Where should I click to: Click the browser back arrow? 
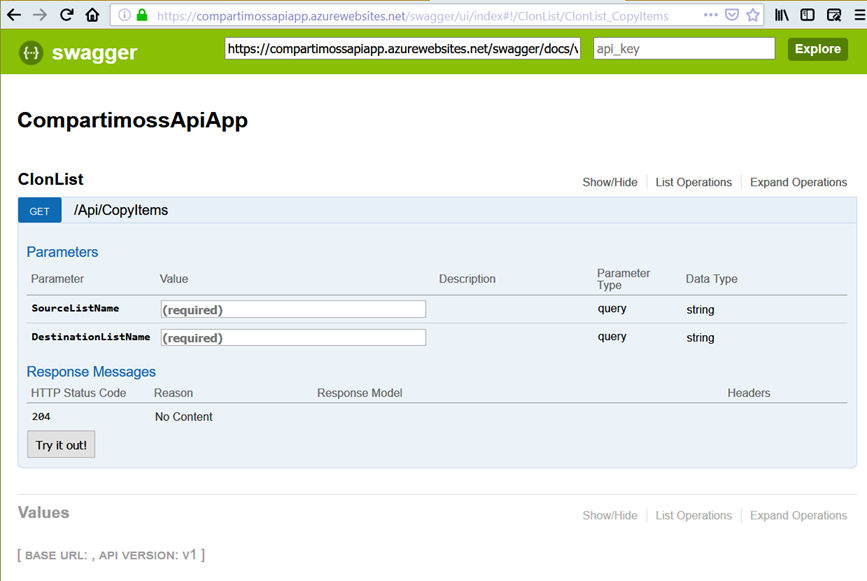(x=14, y=15)
